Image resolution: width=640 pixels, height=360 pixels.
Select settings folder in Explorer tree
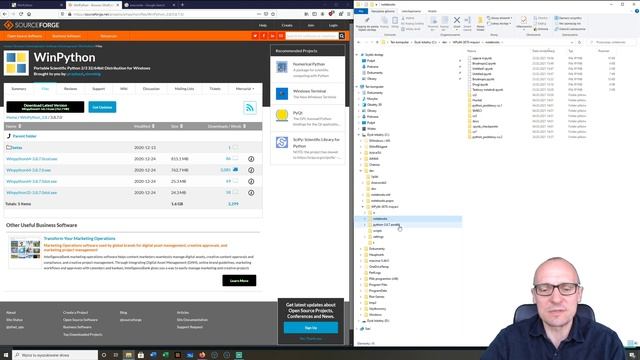(x=378, y=237)
